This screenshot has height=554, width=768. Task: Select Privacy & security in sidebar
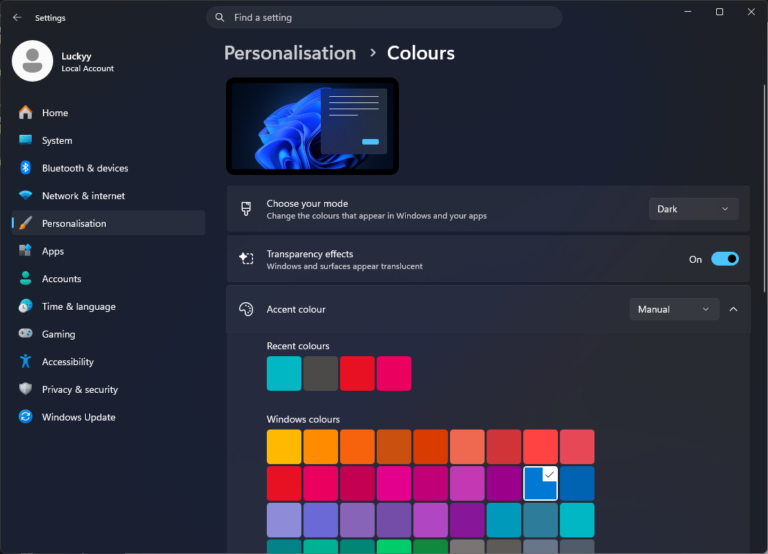pos(108,389)
